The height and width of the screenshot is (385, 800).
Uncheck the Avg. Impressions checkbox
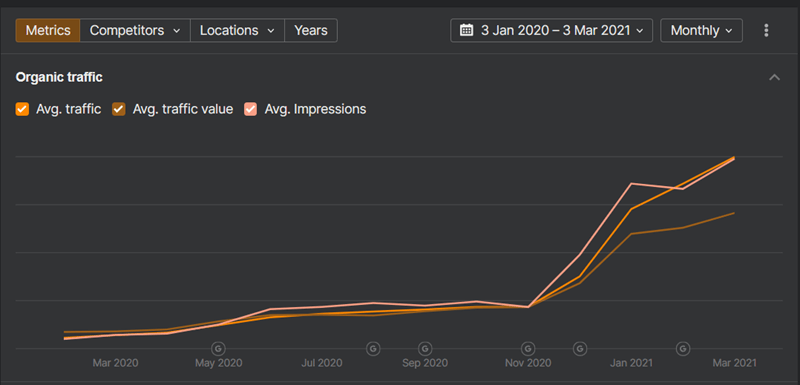click(x=251, y=109)
